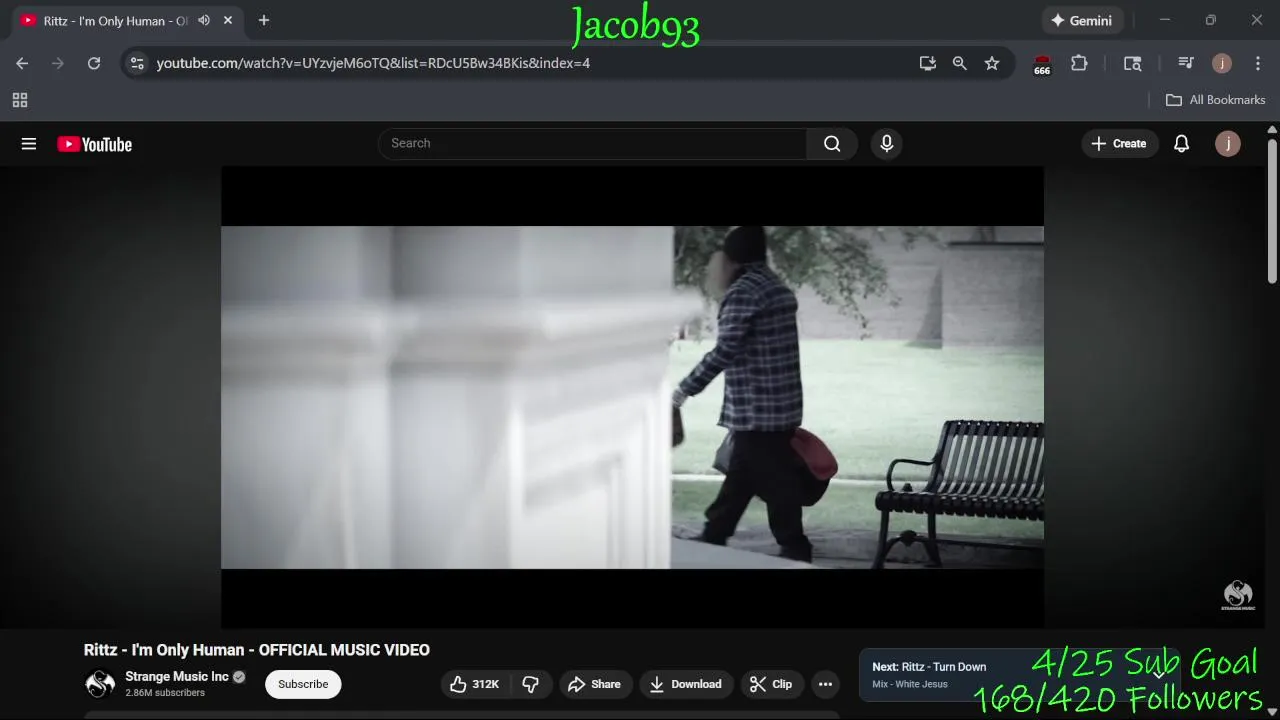Screen dimensions: 1280x720
Task: Open a new browser tab
Action: pos(264,20)
